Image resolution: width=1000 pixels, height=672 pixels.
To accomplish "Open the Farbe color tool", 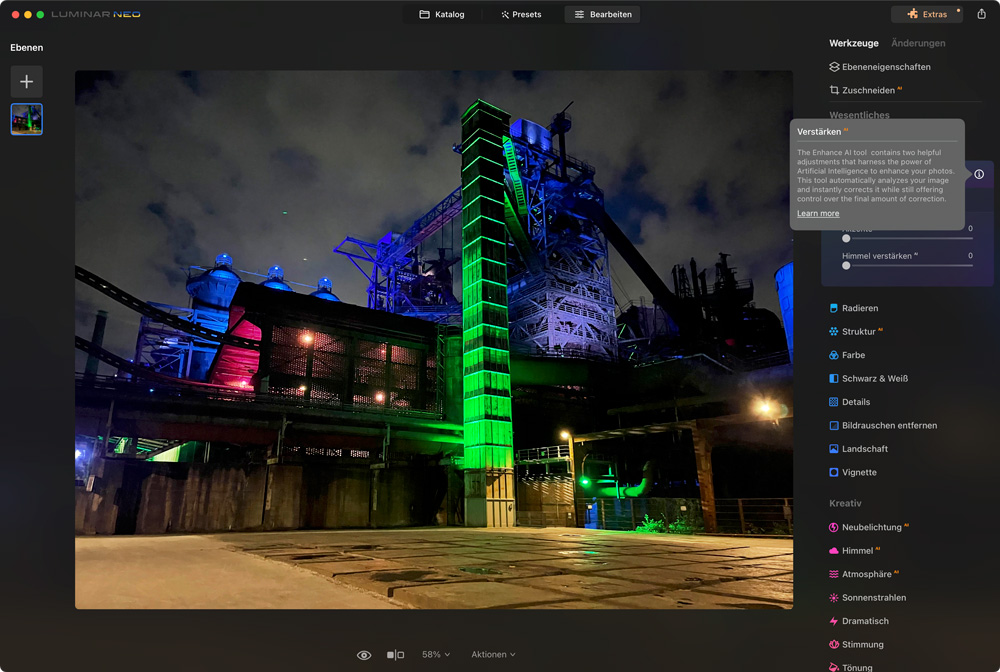I will coord(852,355).
